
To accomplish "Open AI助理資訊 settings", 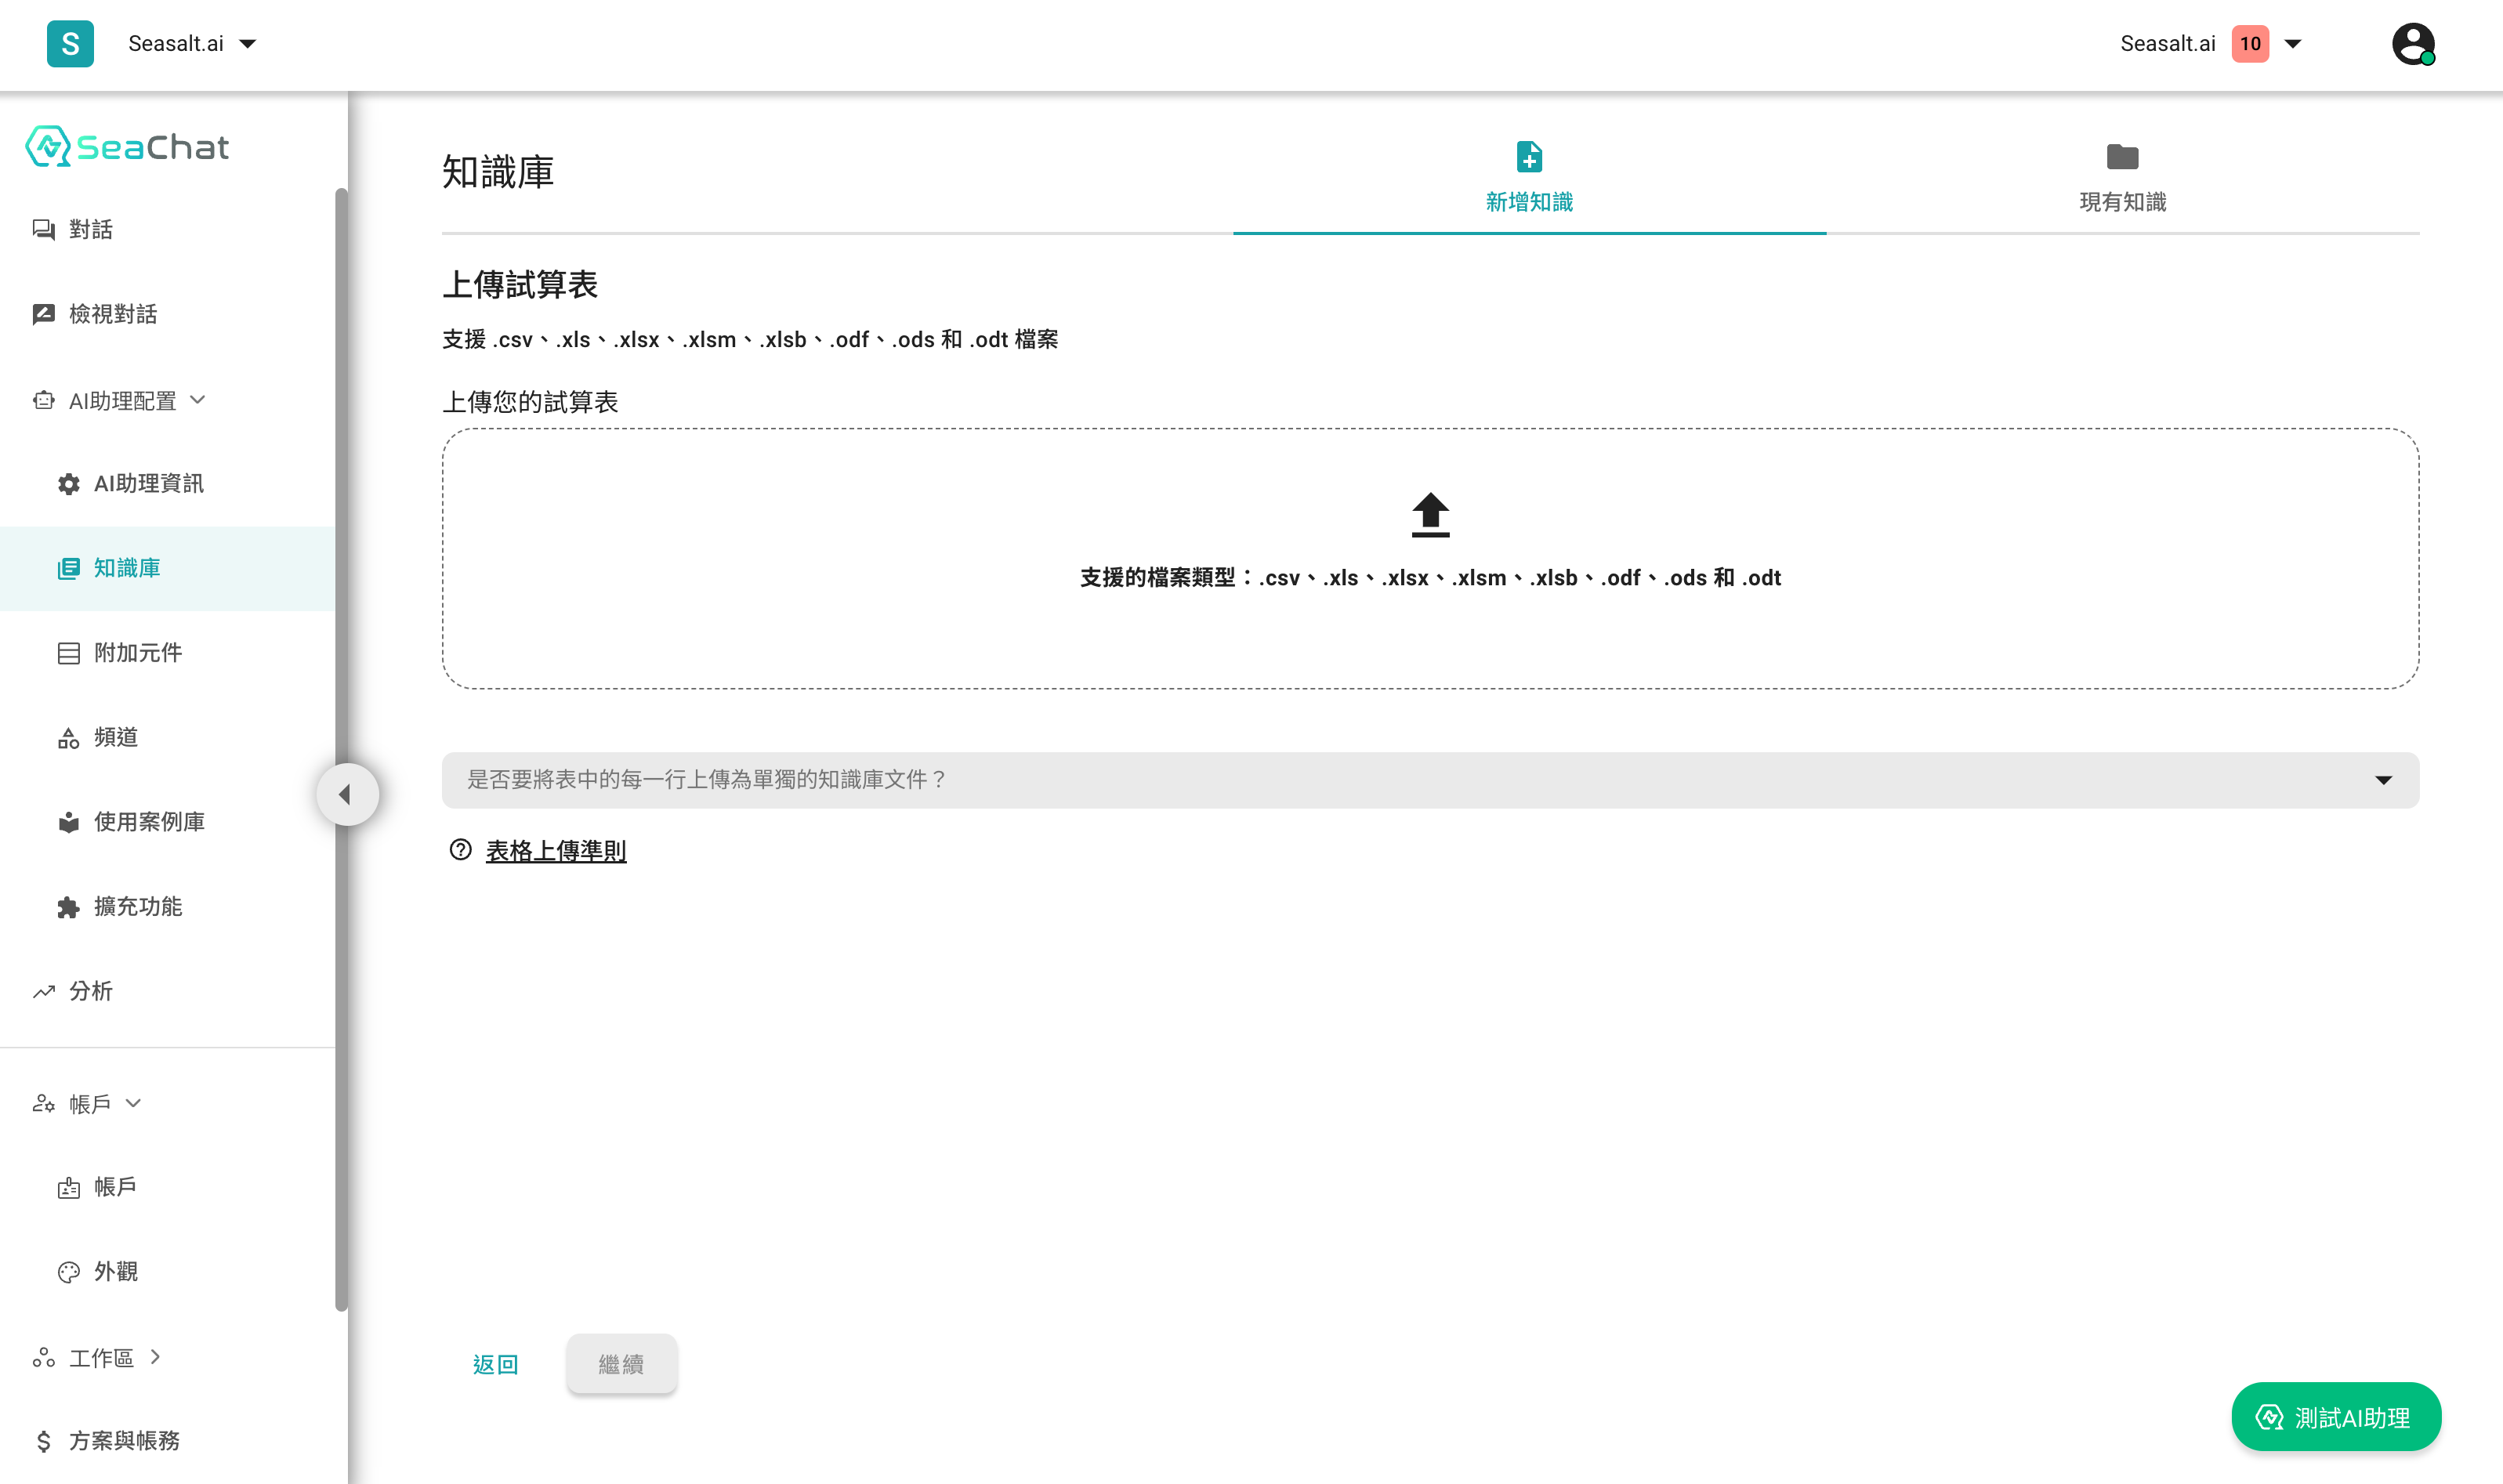I will point(168,484).
